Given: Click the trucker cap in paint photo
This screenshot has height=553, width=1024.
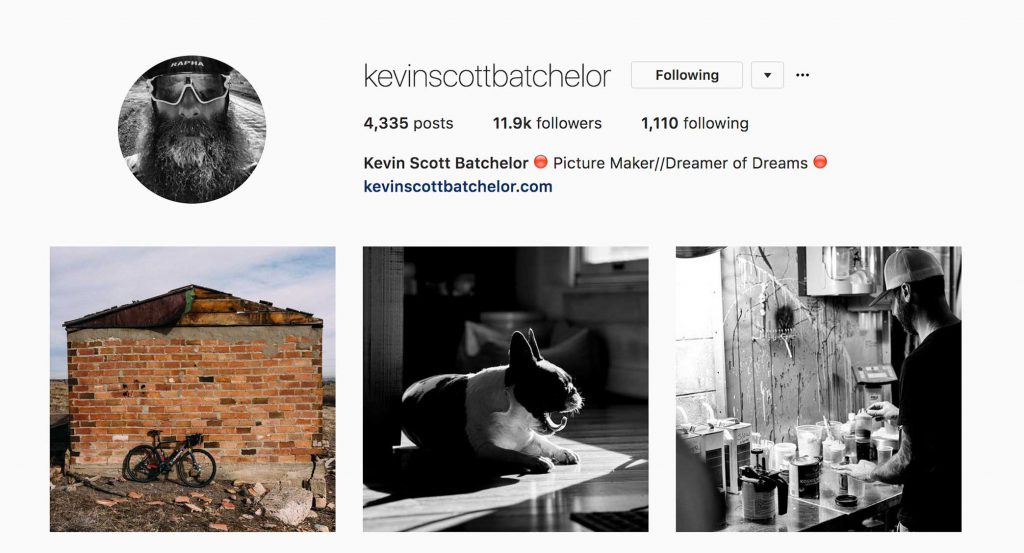Looking at the screenshot, I should click(x=910, y=270).
